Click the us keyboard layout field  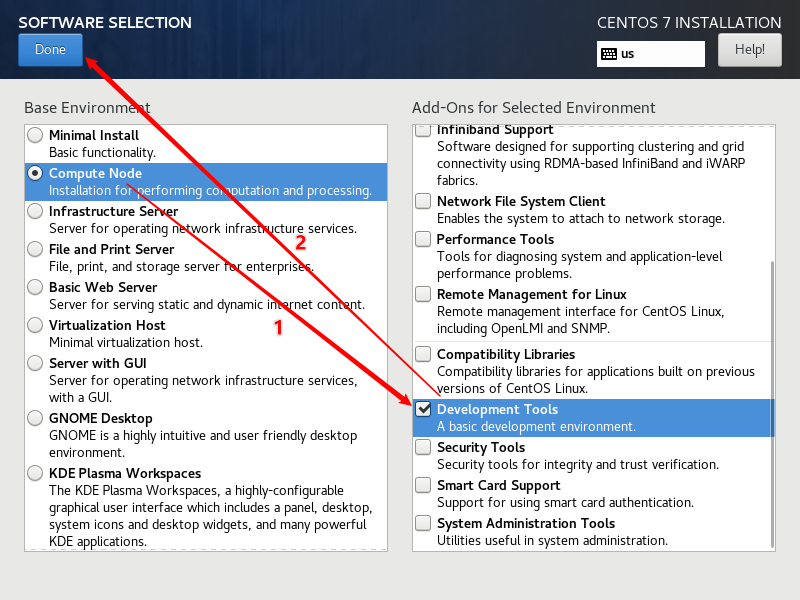(660, 54)
